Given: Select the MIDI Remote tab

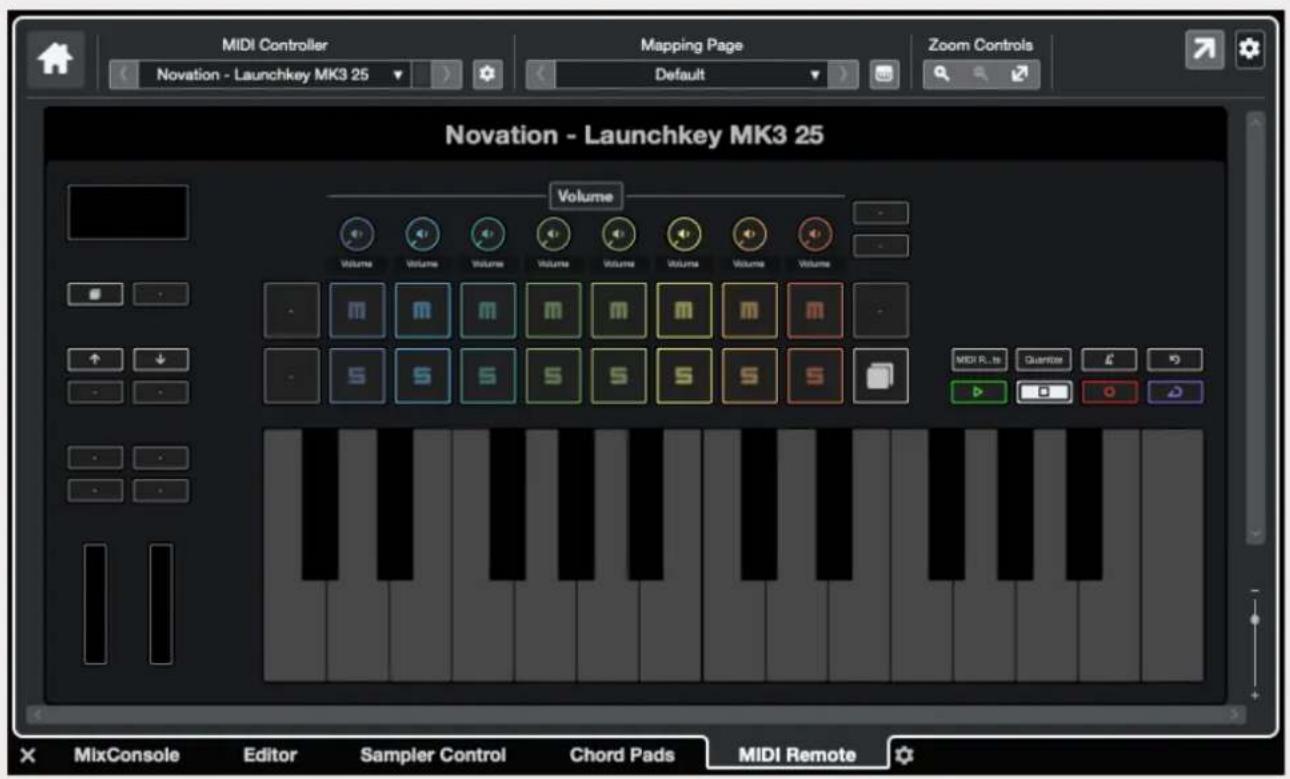Looking at the screenshot, I should point(797,755).
